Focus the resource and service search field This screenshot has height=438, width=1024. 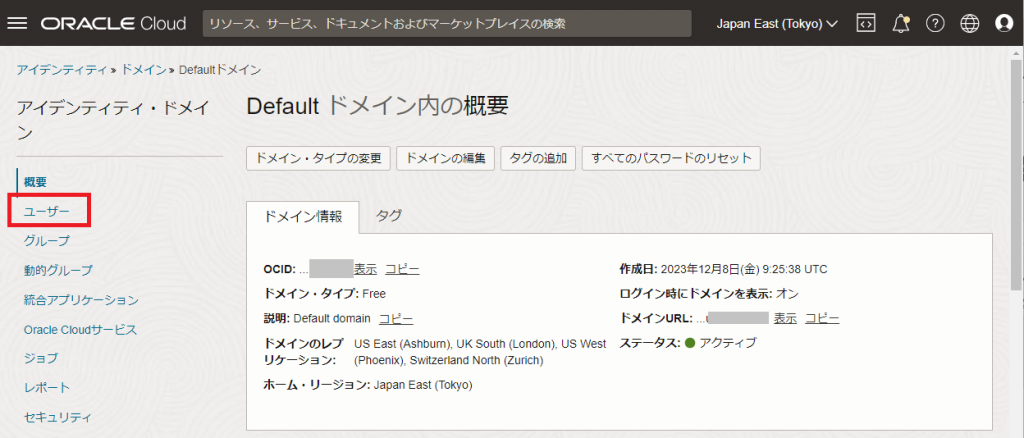pyautogui.click(x=447, y=23)
